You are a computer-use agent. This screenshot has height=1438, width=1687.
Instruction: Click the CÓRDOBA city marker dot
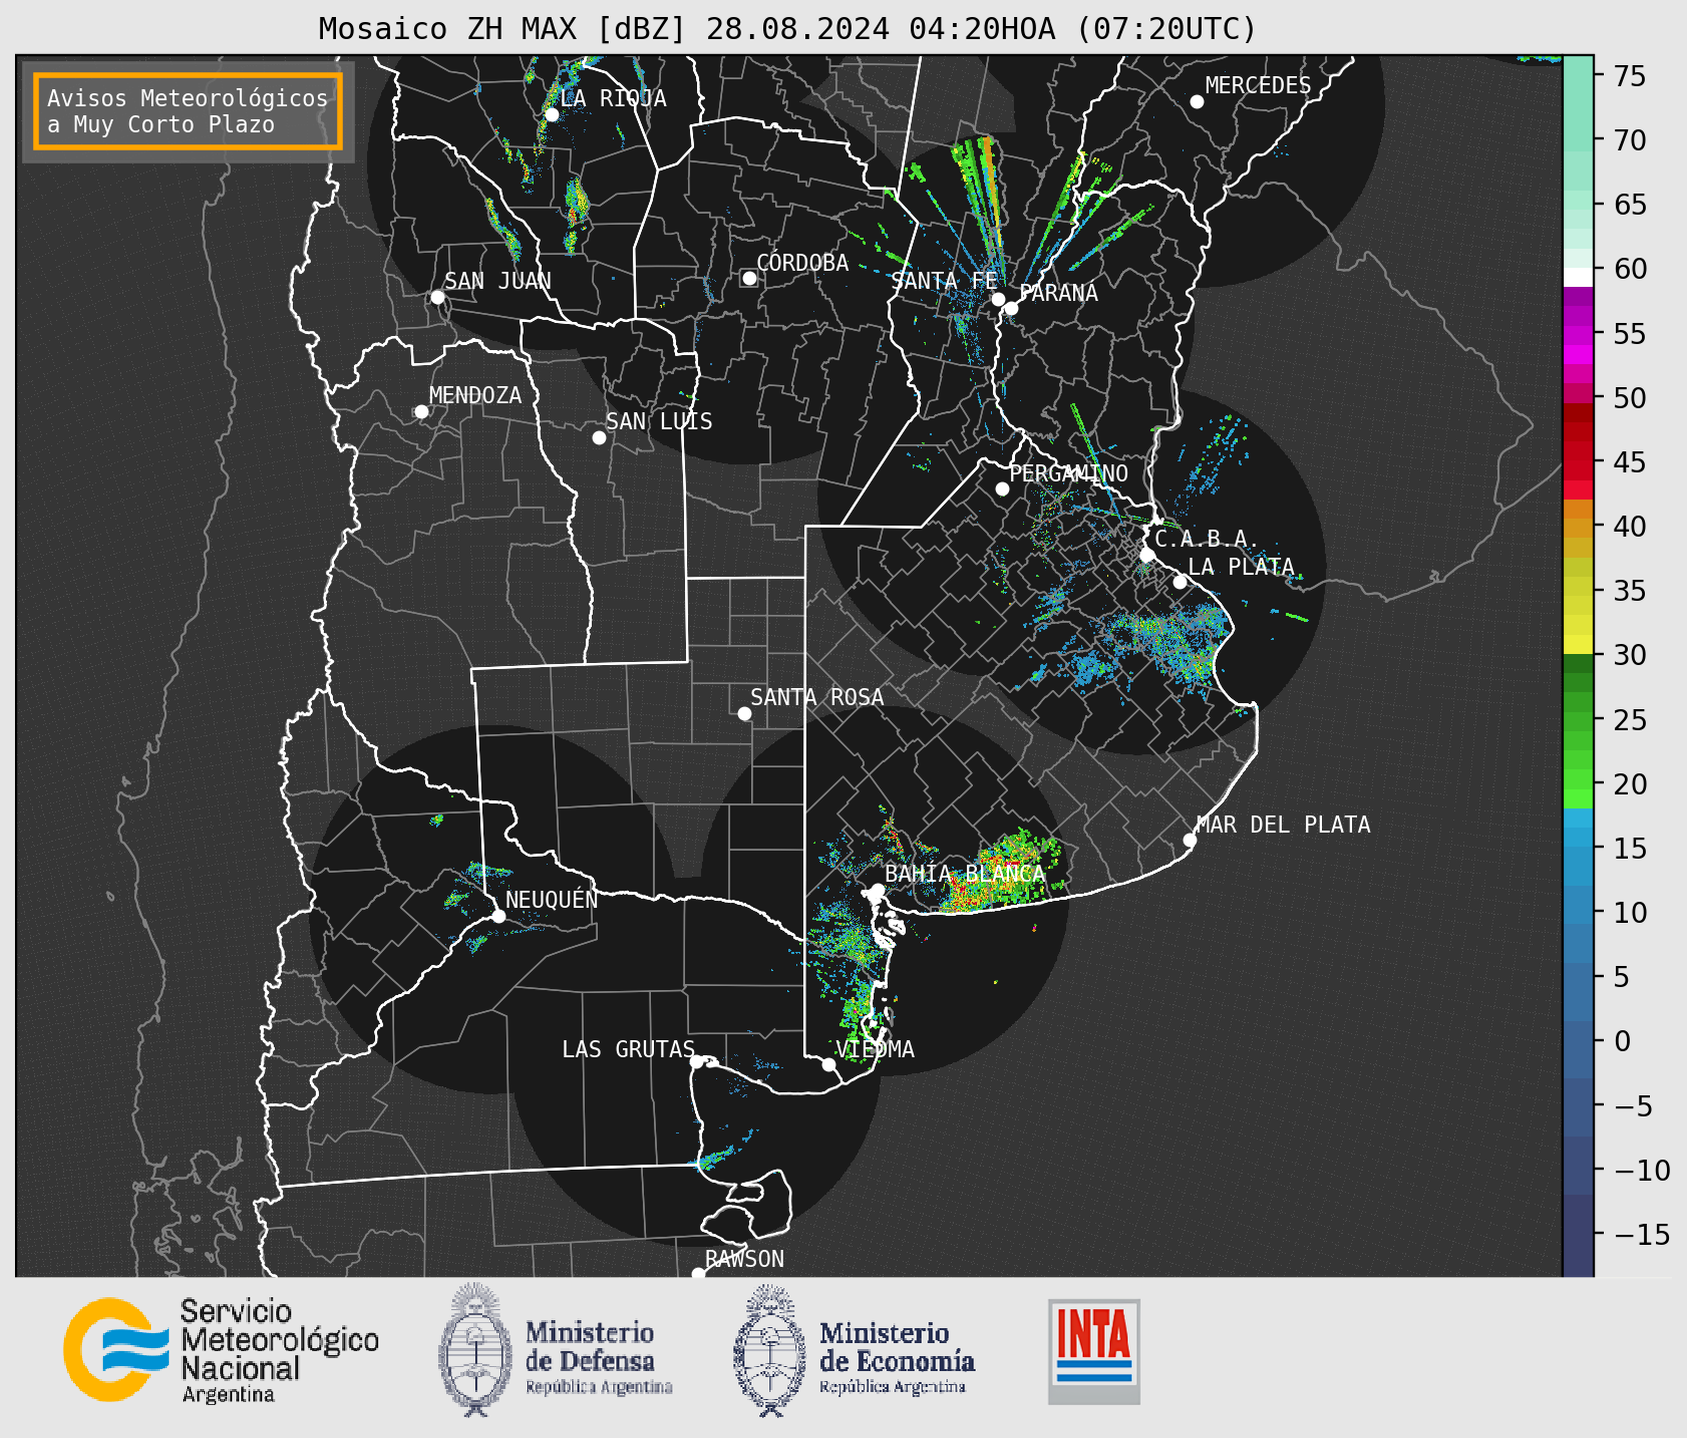click(x=749, y=278)
